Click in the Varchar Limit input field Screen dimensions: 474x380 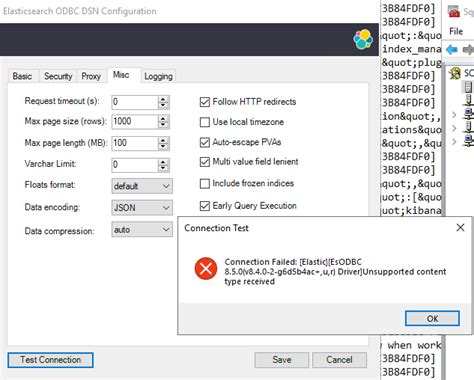point(135,165)
